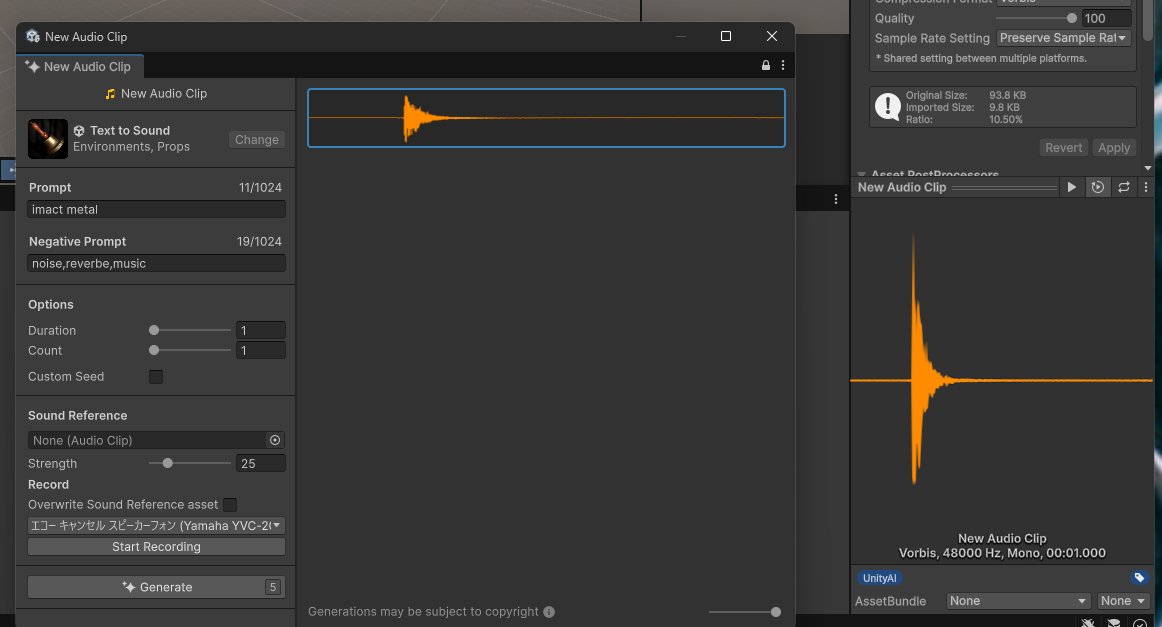Click the Revert button in the Inspector
1162x627 pixels.
click(x=1063, y=147)
